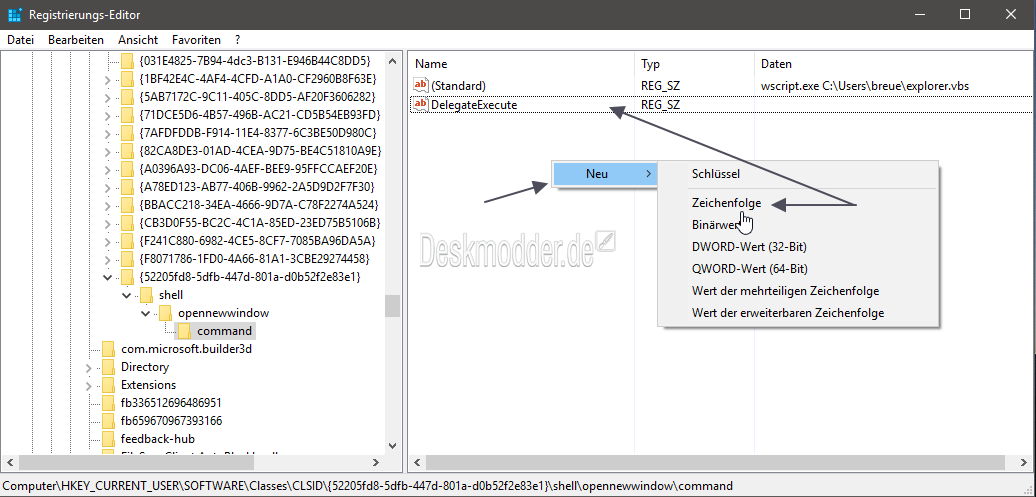Open the Bearbeiten menu
This screenshot has height=497, width=1036.
[x=76, y=40]
